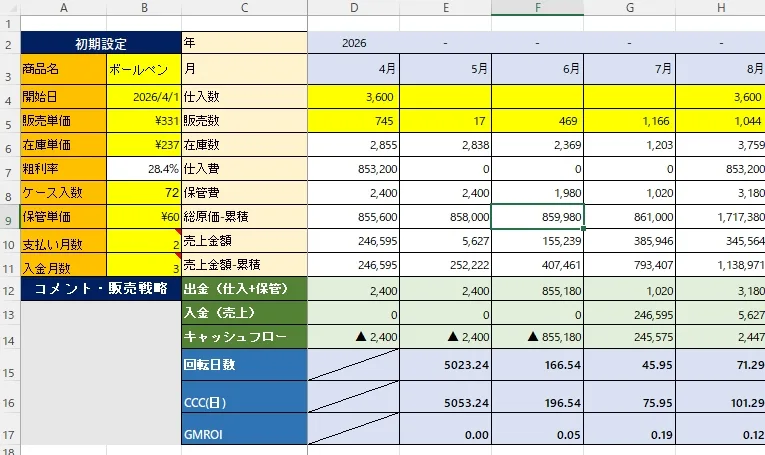The width and height of the screenshot is (765, 455).
Task: Click the 回転日数 row label
Action: tap(244, 365)
